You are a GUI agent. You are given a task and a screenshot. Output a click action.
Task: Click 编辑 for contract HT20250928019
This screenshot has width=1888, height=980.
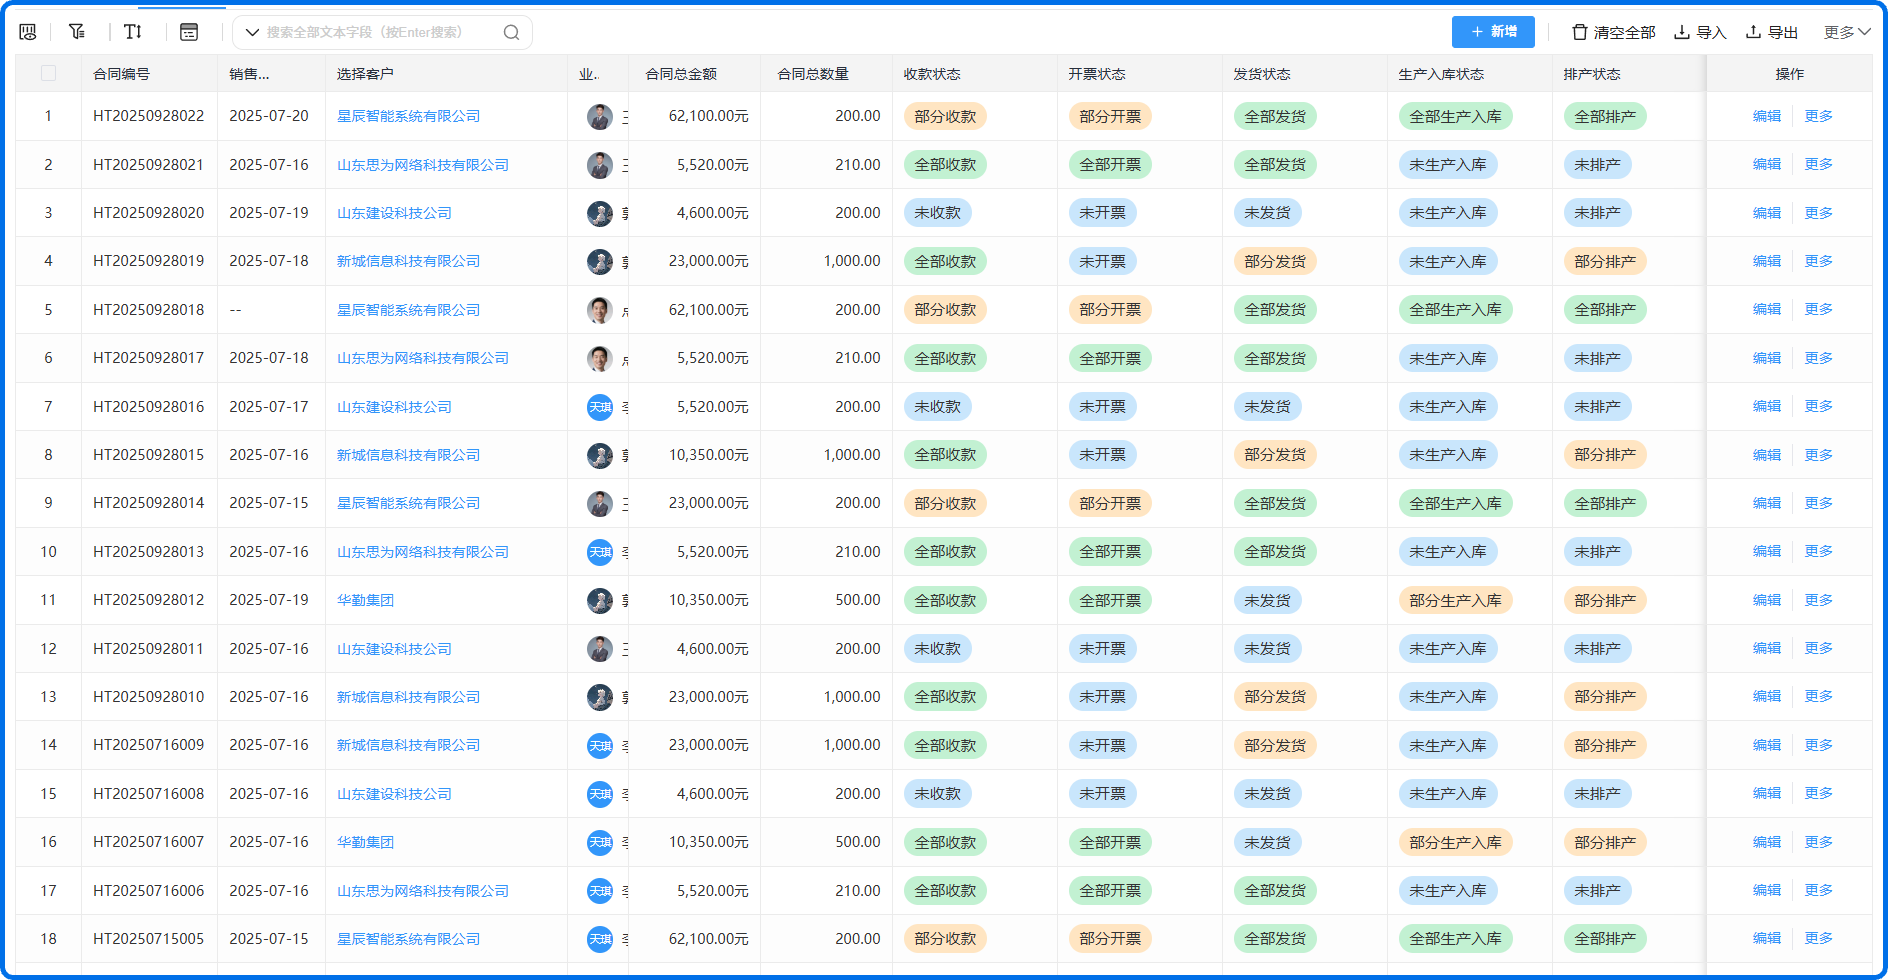1766,261
